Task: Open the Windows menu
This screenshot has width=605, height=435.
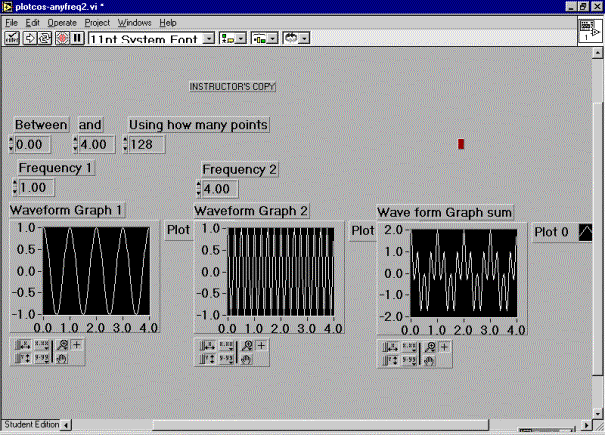Action: (x=134, y=23)
